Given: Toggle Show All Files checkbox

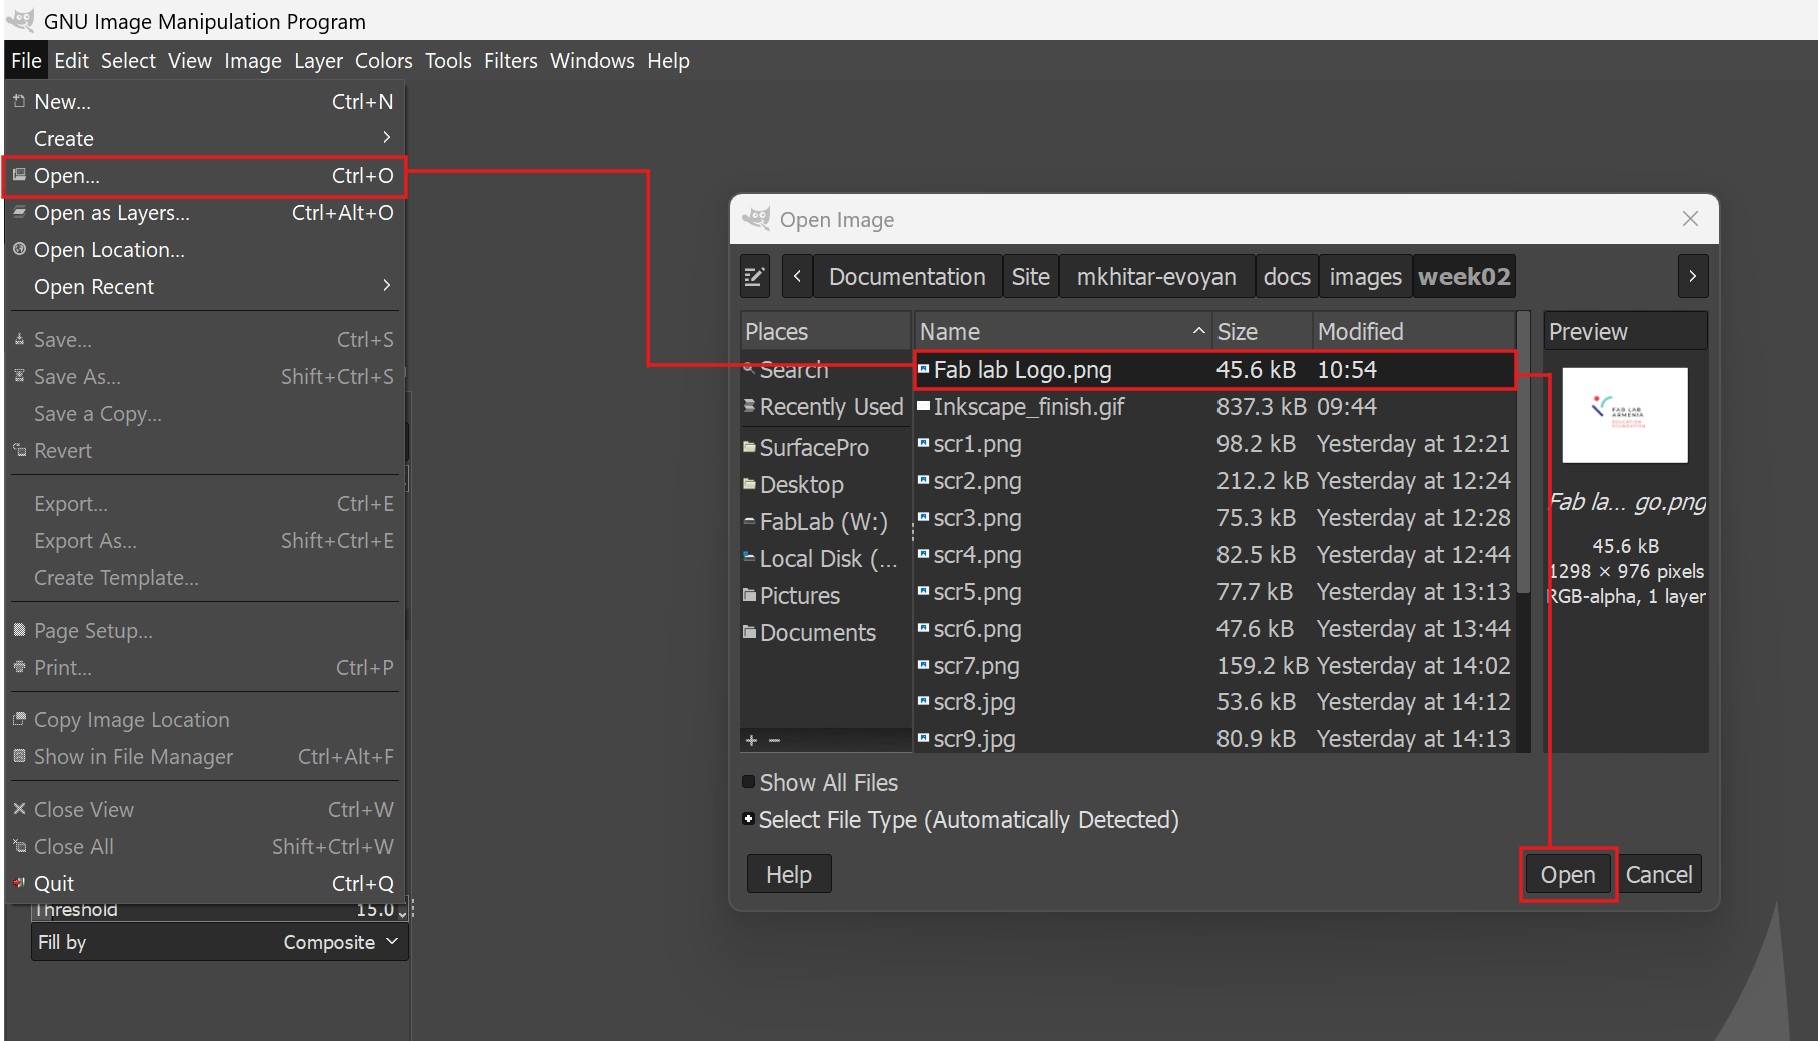Looking at the screenshot, I should (x=748, y=782).
